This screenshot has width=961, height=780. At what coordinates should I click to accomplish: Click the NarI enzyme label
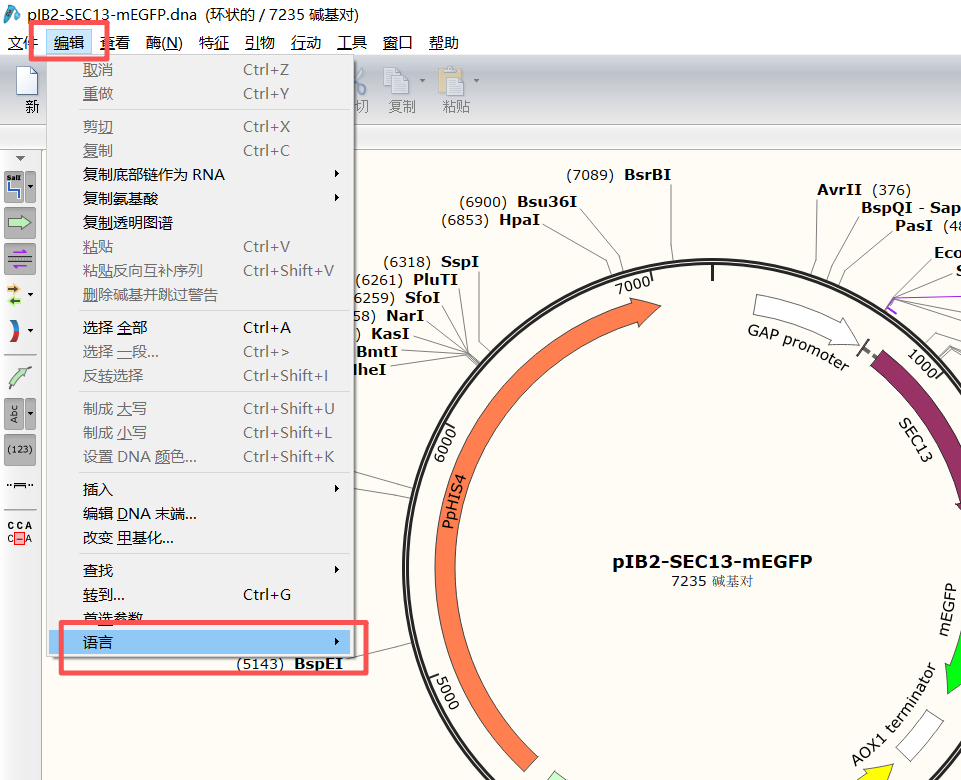coord(405,316)
